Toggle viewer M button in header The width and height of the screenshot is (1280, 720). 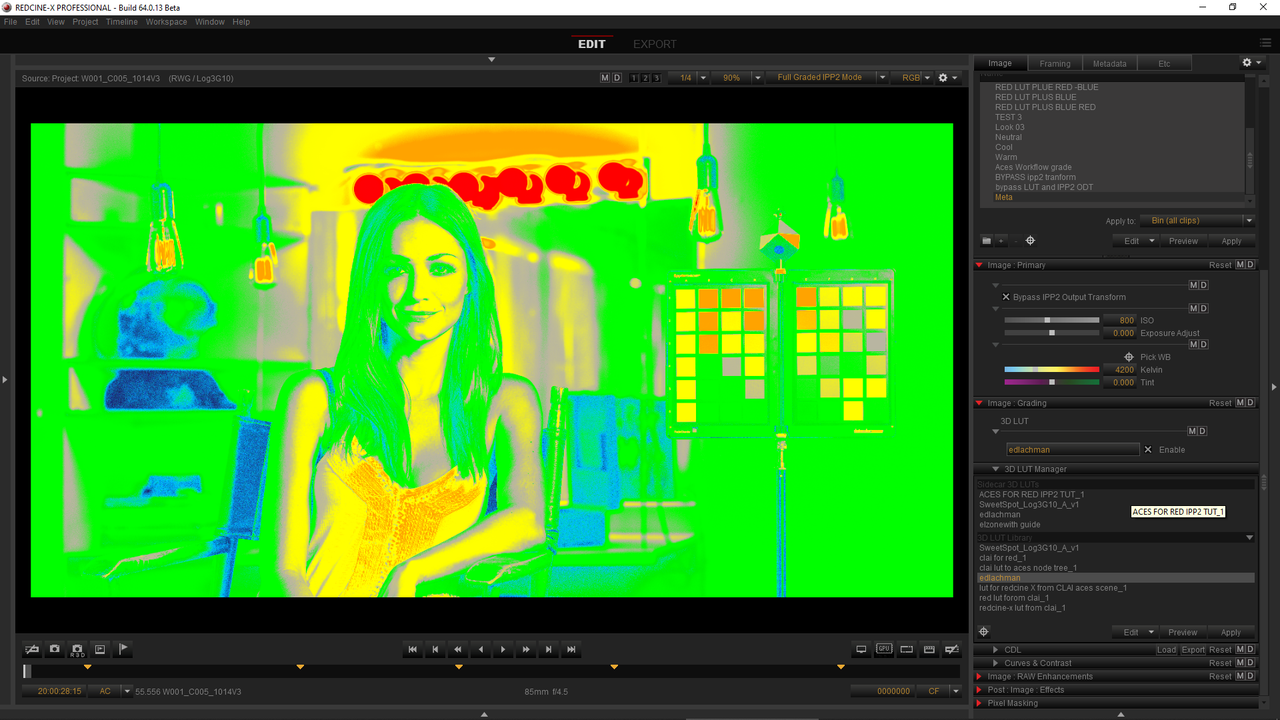tap(605, 78)
